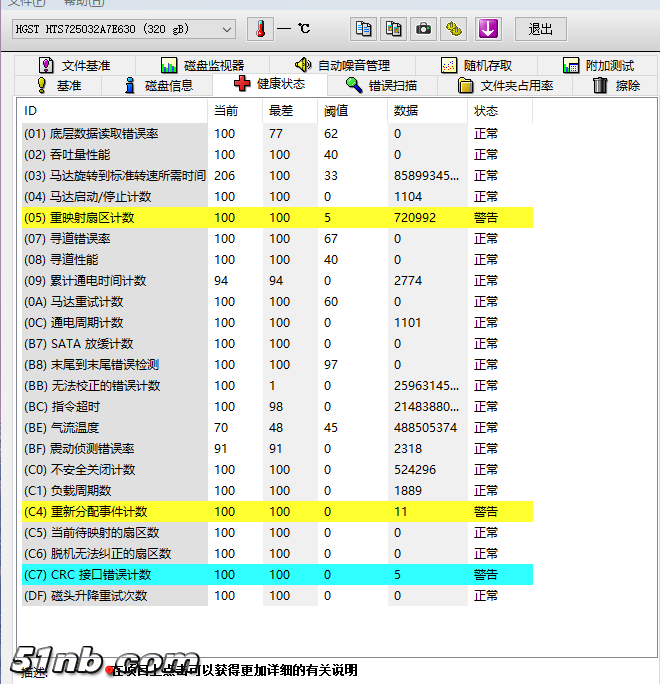The width and height of the screenshot is (660, 684).
Task: Open the 擦除 tab with trash icon
Action: pos(616,86)
